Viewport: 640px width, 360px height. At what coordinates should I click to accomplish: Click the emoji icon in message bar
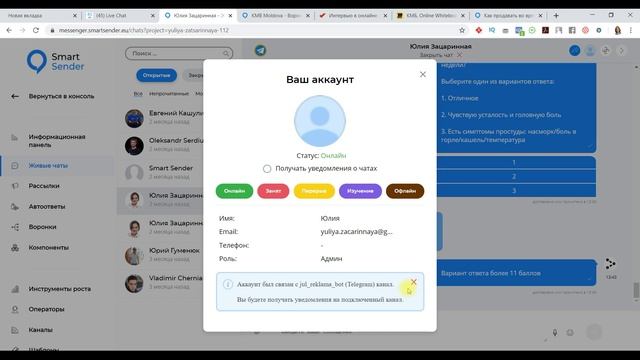tap(570, 333)
